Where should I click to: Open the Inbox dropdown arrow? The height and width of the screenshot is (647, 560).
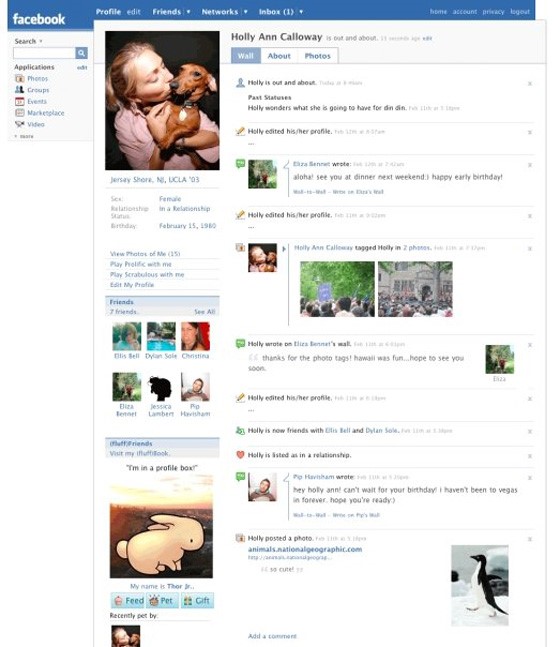[301, 12]
